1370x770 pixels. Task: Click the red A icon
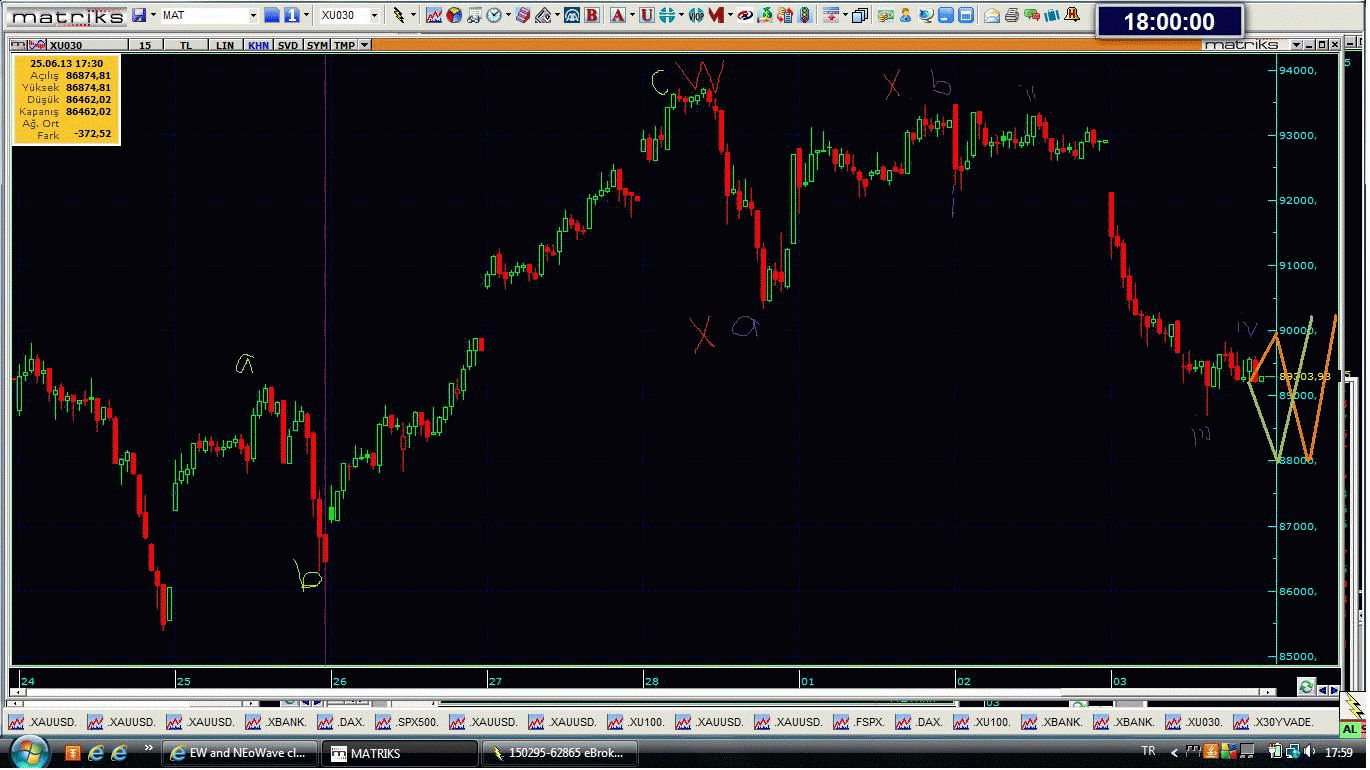point(617,15)
